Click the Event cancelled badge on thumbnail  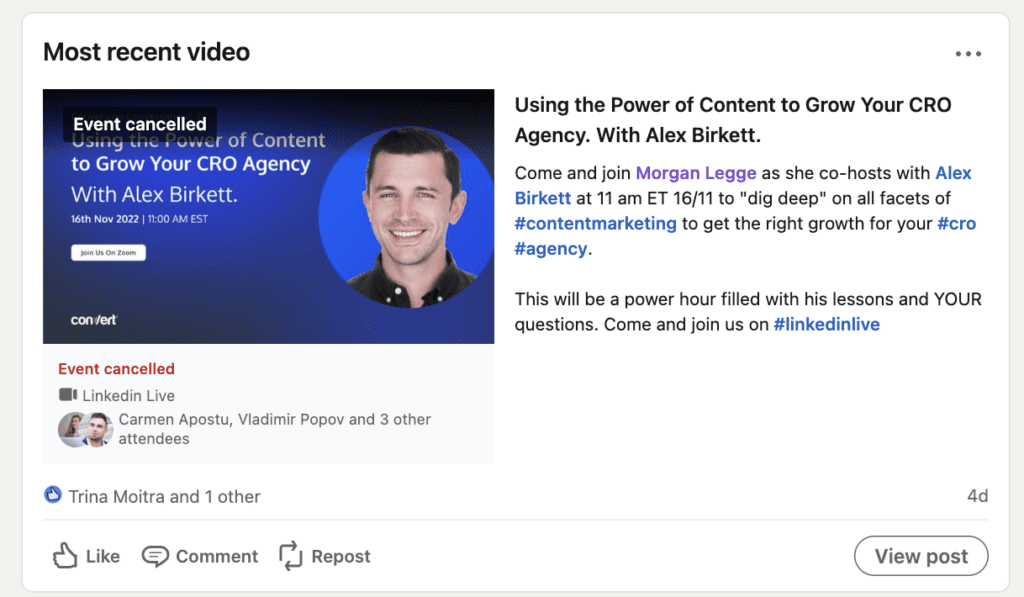click(140, 124)
